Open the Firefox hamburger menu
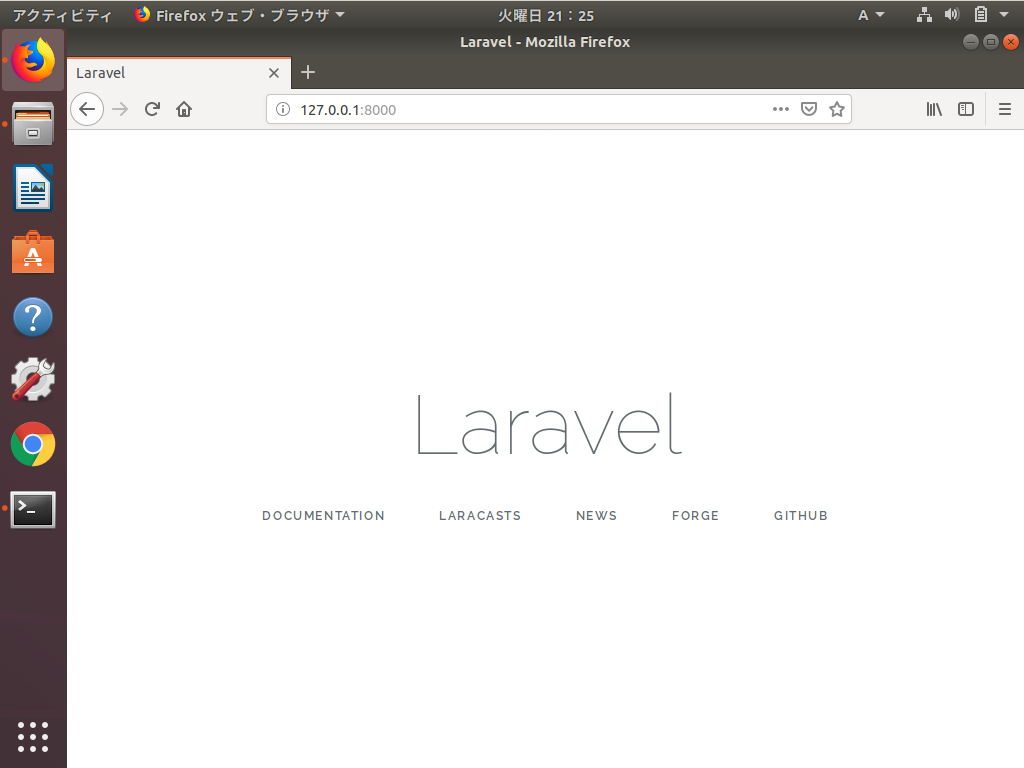Image resolution: width=1024 pixels, height=768 pixels. coord(1005,109)
